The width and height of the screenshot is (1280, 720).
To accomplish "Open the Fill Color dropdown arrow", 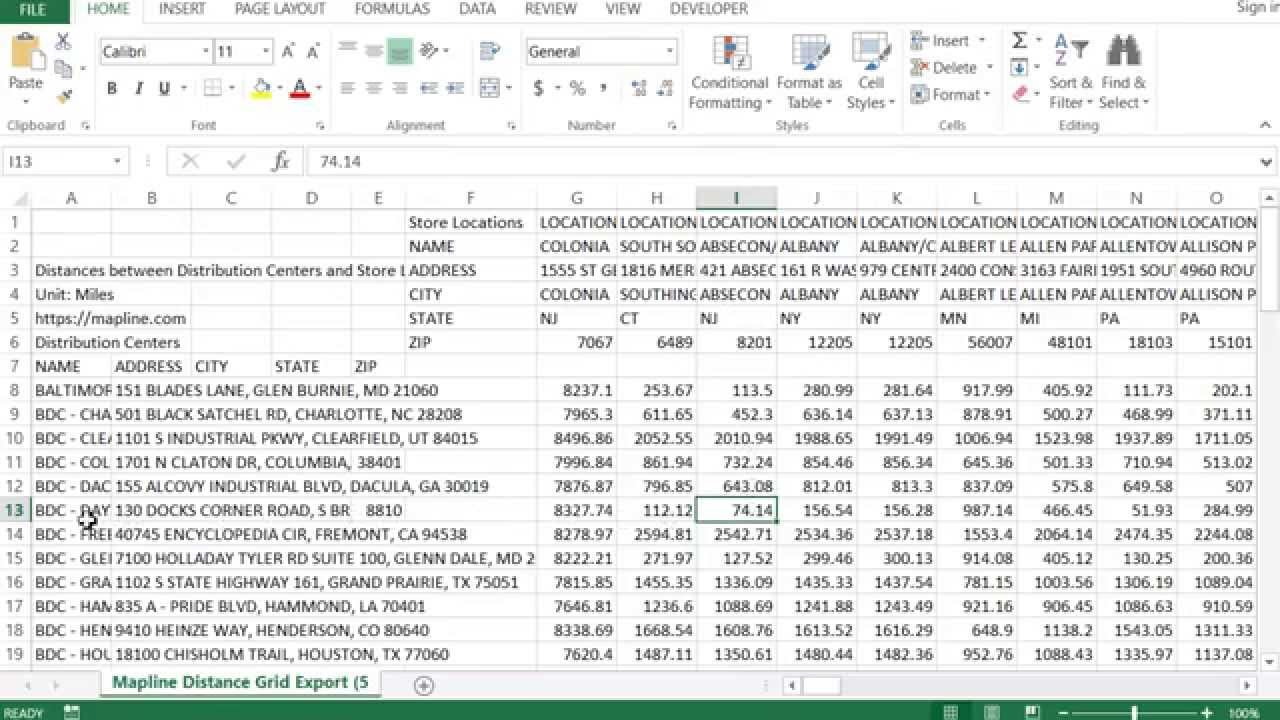I will pyautogui.click(x=279, y=88).
